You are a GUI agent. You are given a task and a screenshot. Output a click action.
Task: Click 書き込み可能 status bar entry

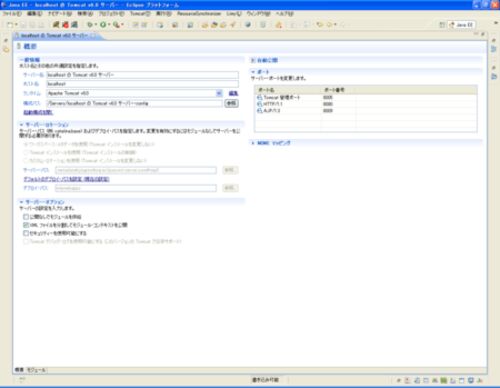pyautogui.click(x=265, y=380)
